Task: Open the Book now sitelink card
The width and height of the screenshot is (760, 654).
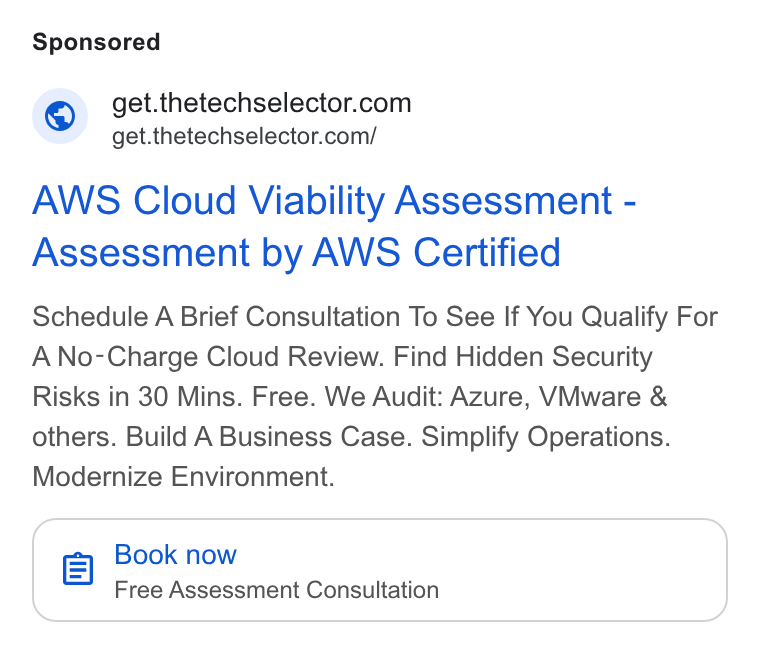Action: click(380, 570)
